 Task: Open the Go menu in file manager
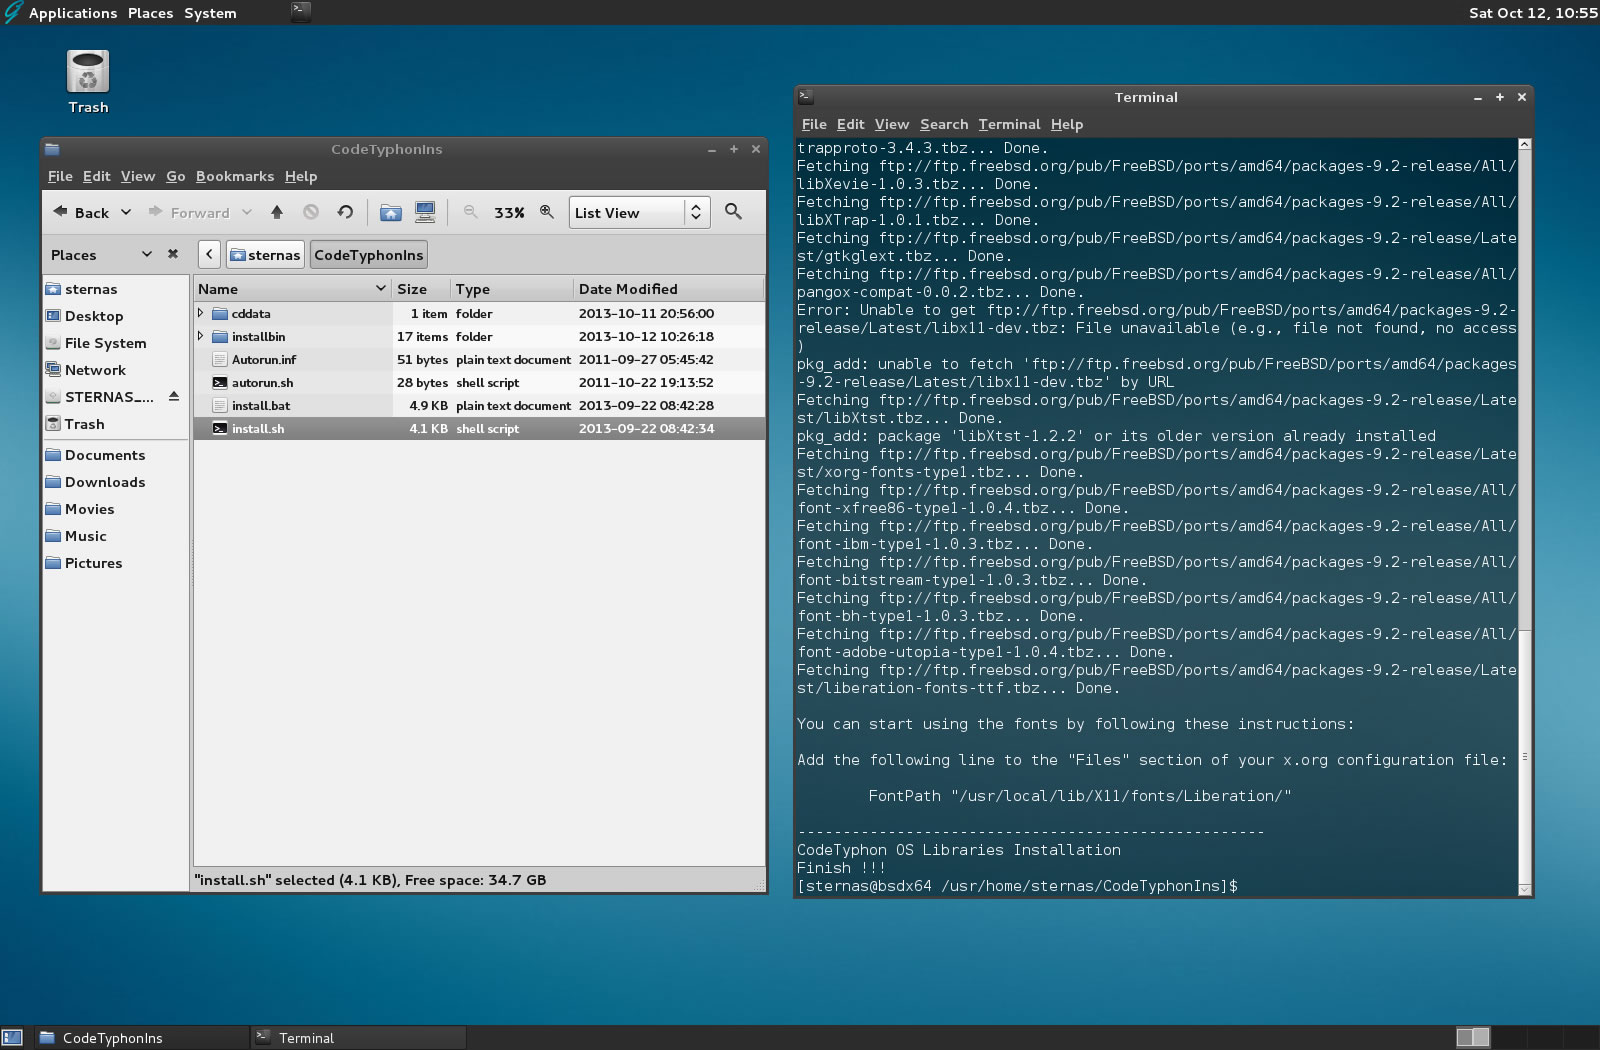pyautogui.click(x=176, y=176)
